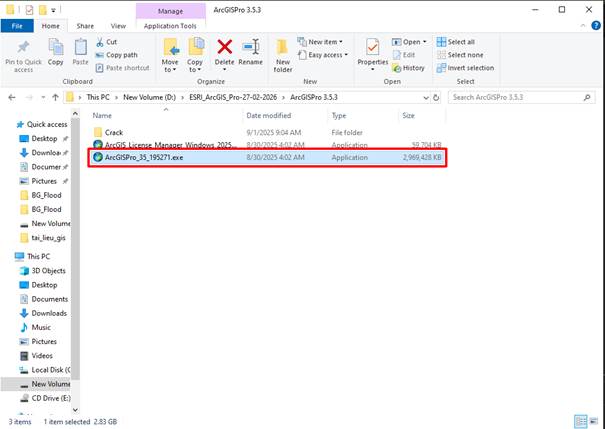
Task: Create a New folder from ribbon
Action: tap(283, 52)
